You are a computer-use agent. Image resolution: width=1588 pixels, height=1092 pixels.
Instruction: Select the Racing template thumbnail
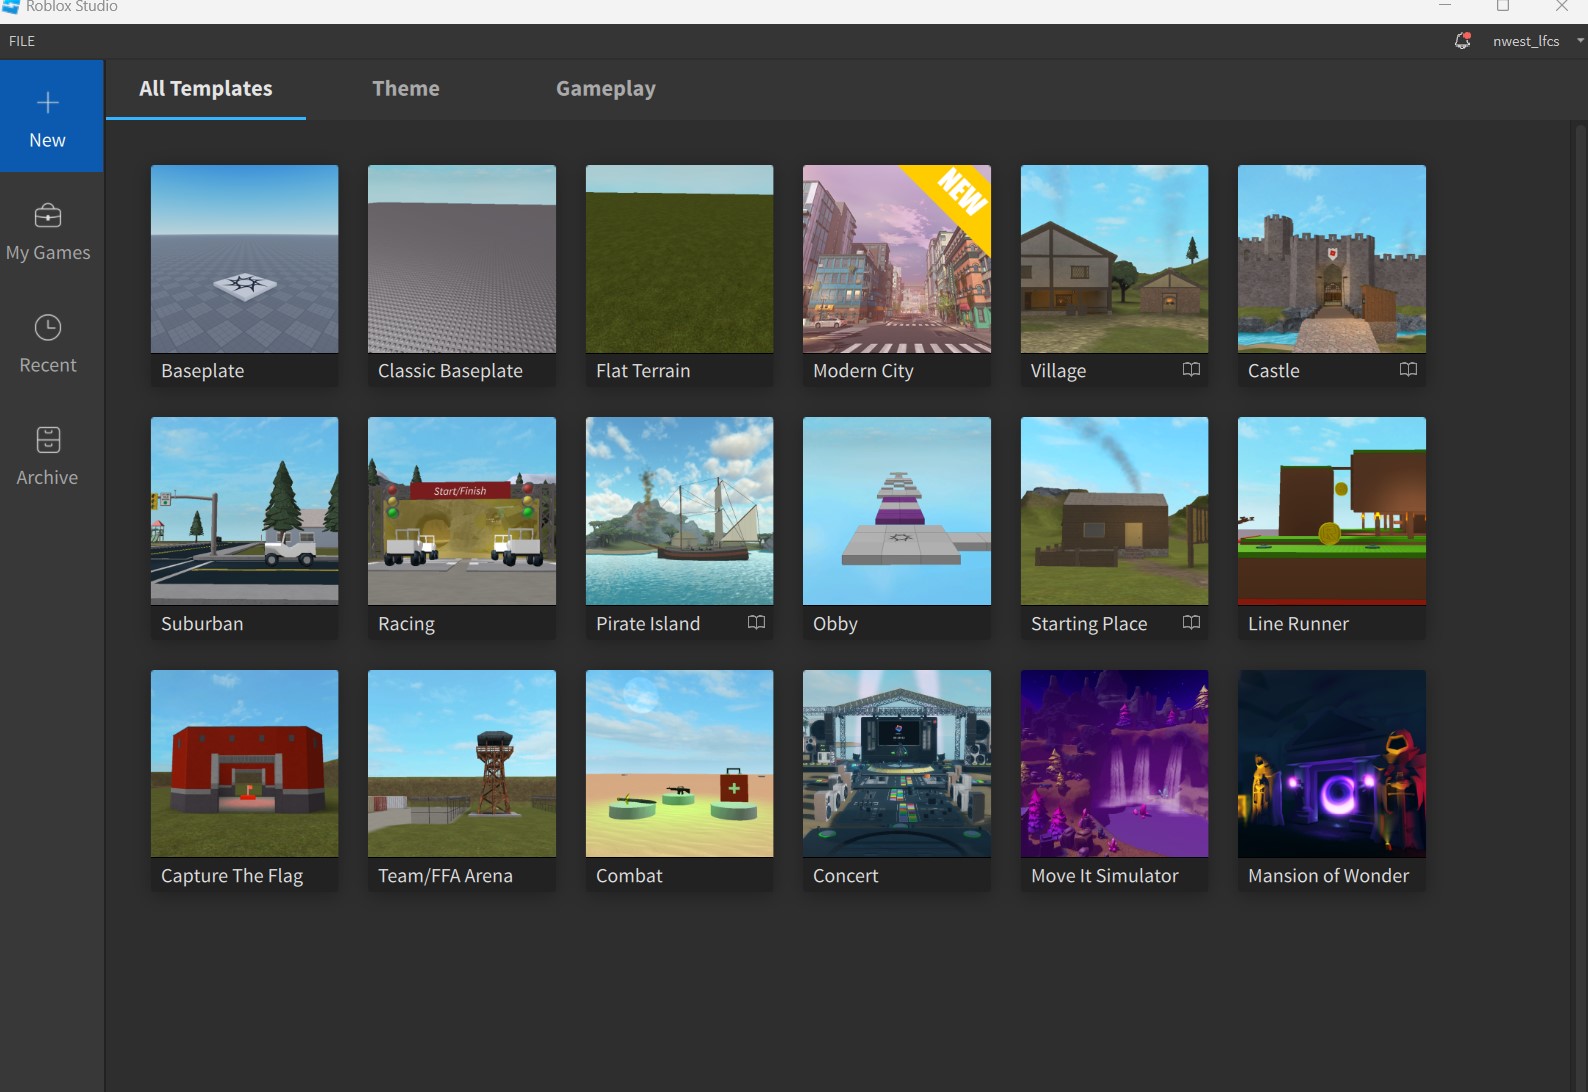coord(462,511)
